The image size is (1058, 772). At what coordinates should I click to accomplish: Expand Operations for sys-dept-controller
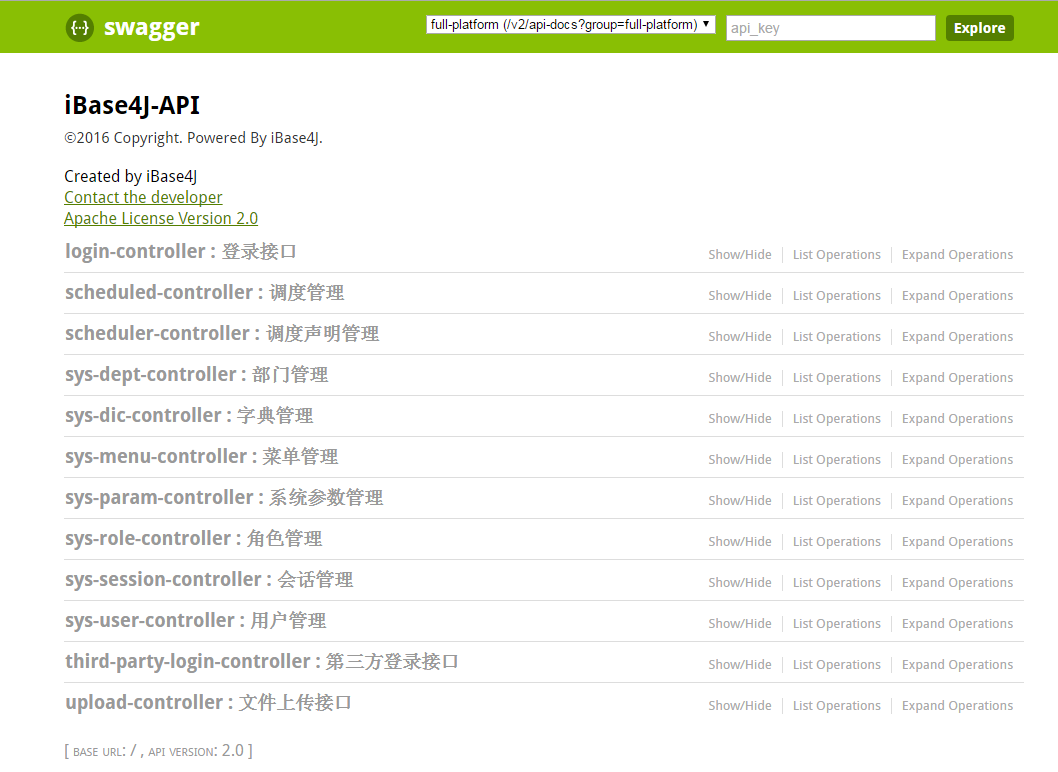[x=957, y=378]
